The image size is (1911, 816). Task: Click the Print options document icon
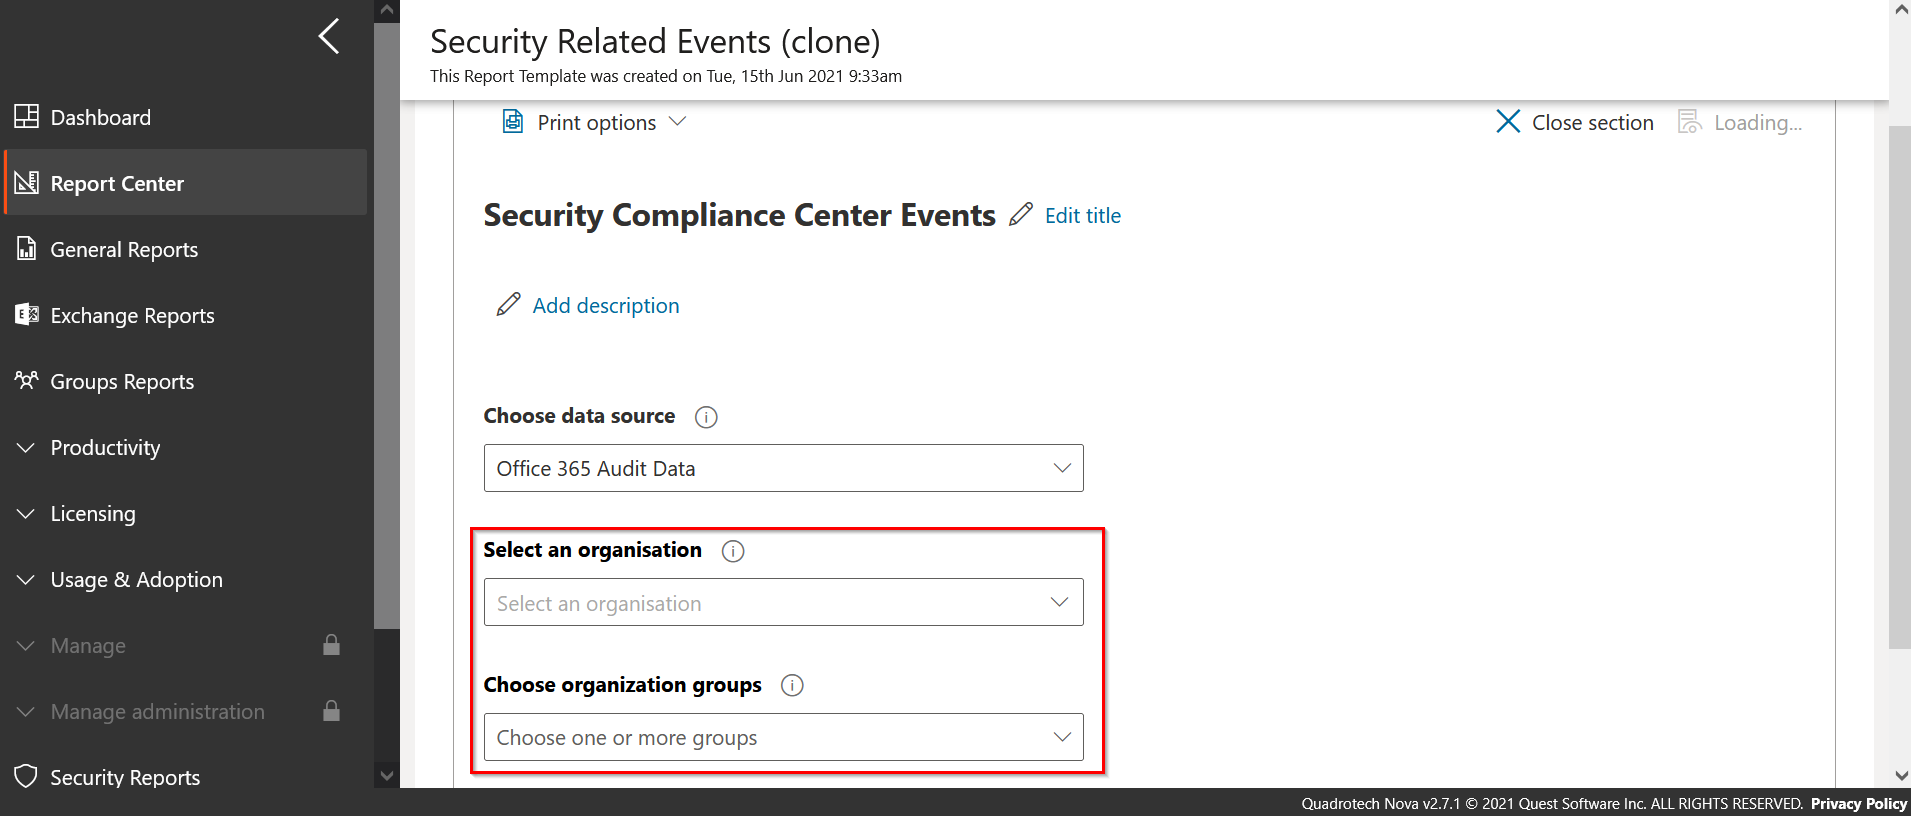pos(513,122)
